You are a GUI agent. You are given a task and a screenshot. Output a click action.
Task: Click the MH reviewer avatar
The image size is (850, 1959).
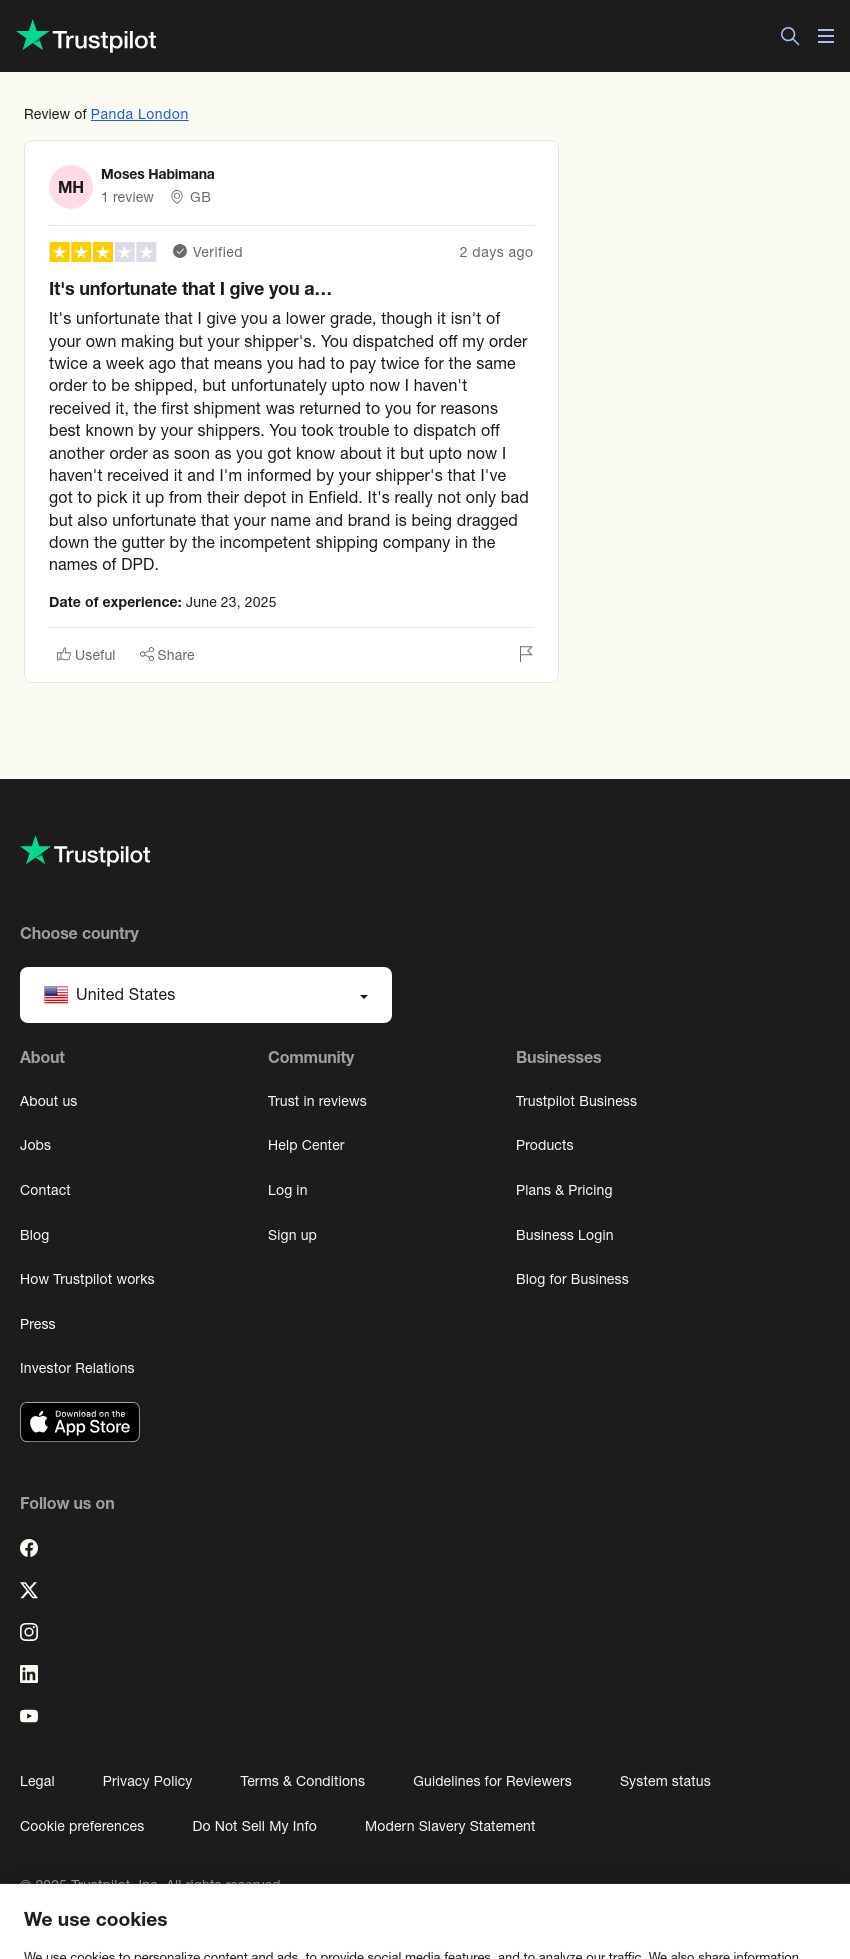coord(71,187)
